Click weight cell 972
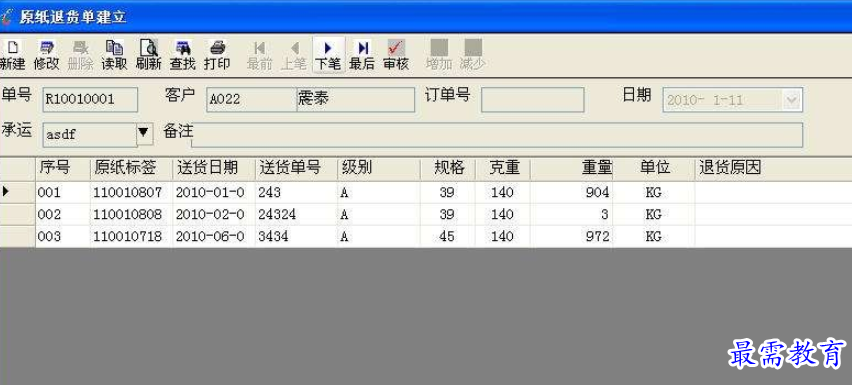Image resolution: width=852 pixels, height=385 pixels. tap(572, 237)
